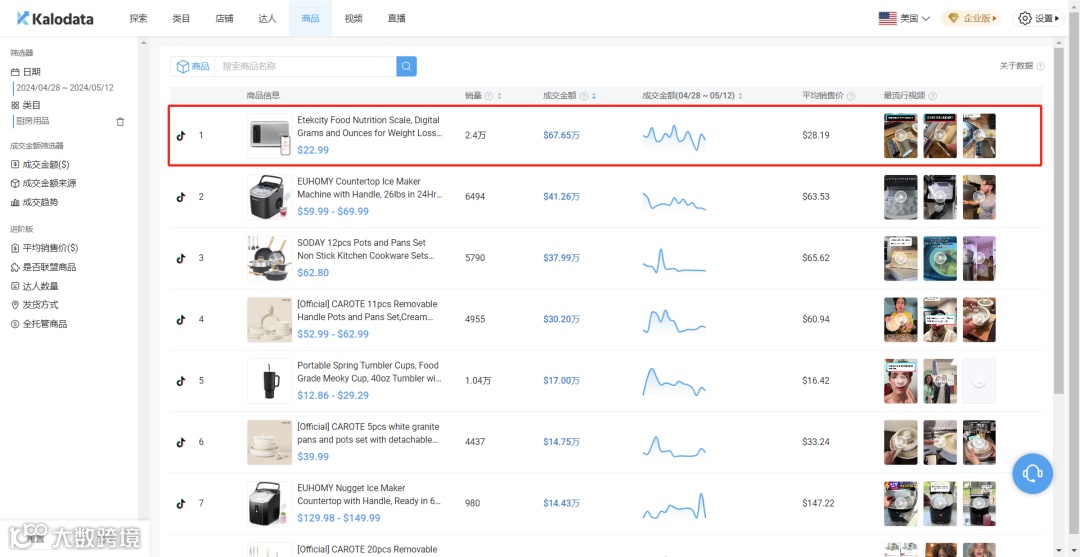Click the $67.65万 revenue value
1080x557 pixels.
coord(561,136)
